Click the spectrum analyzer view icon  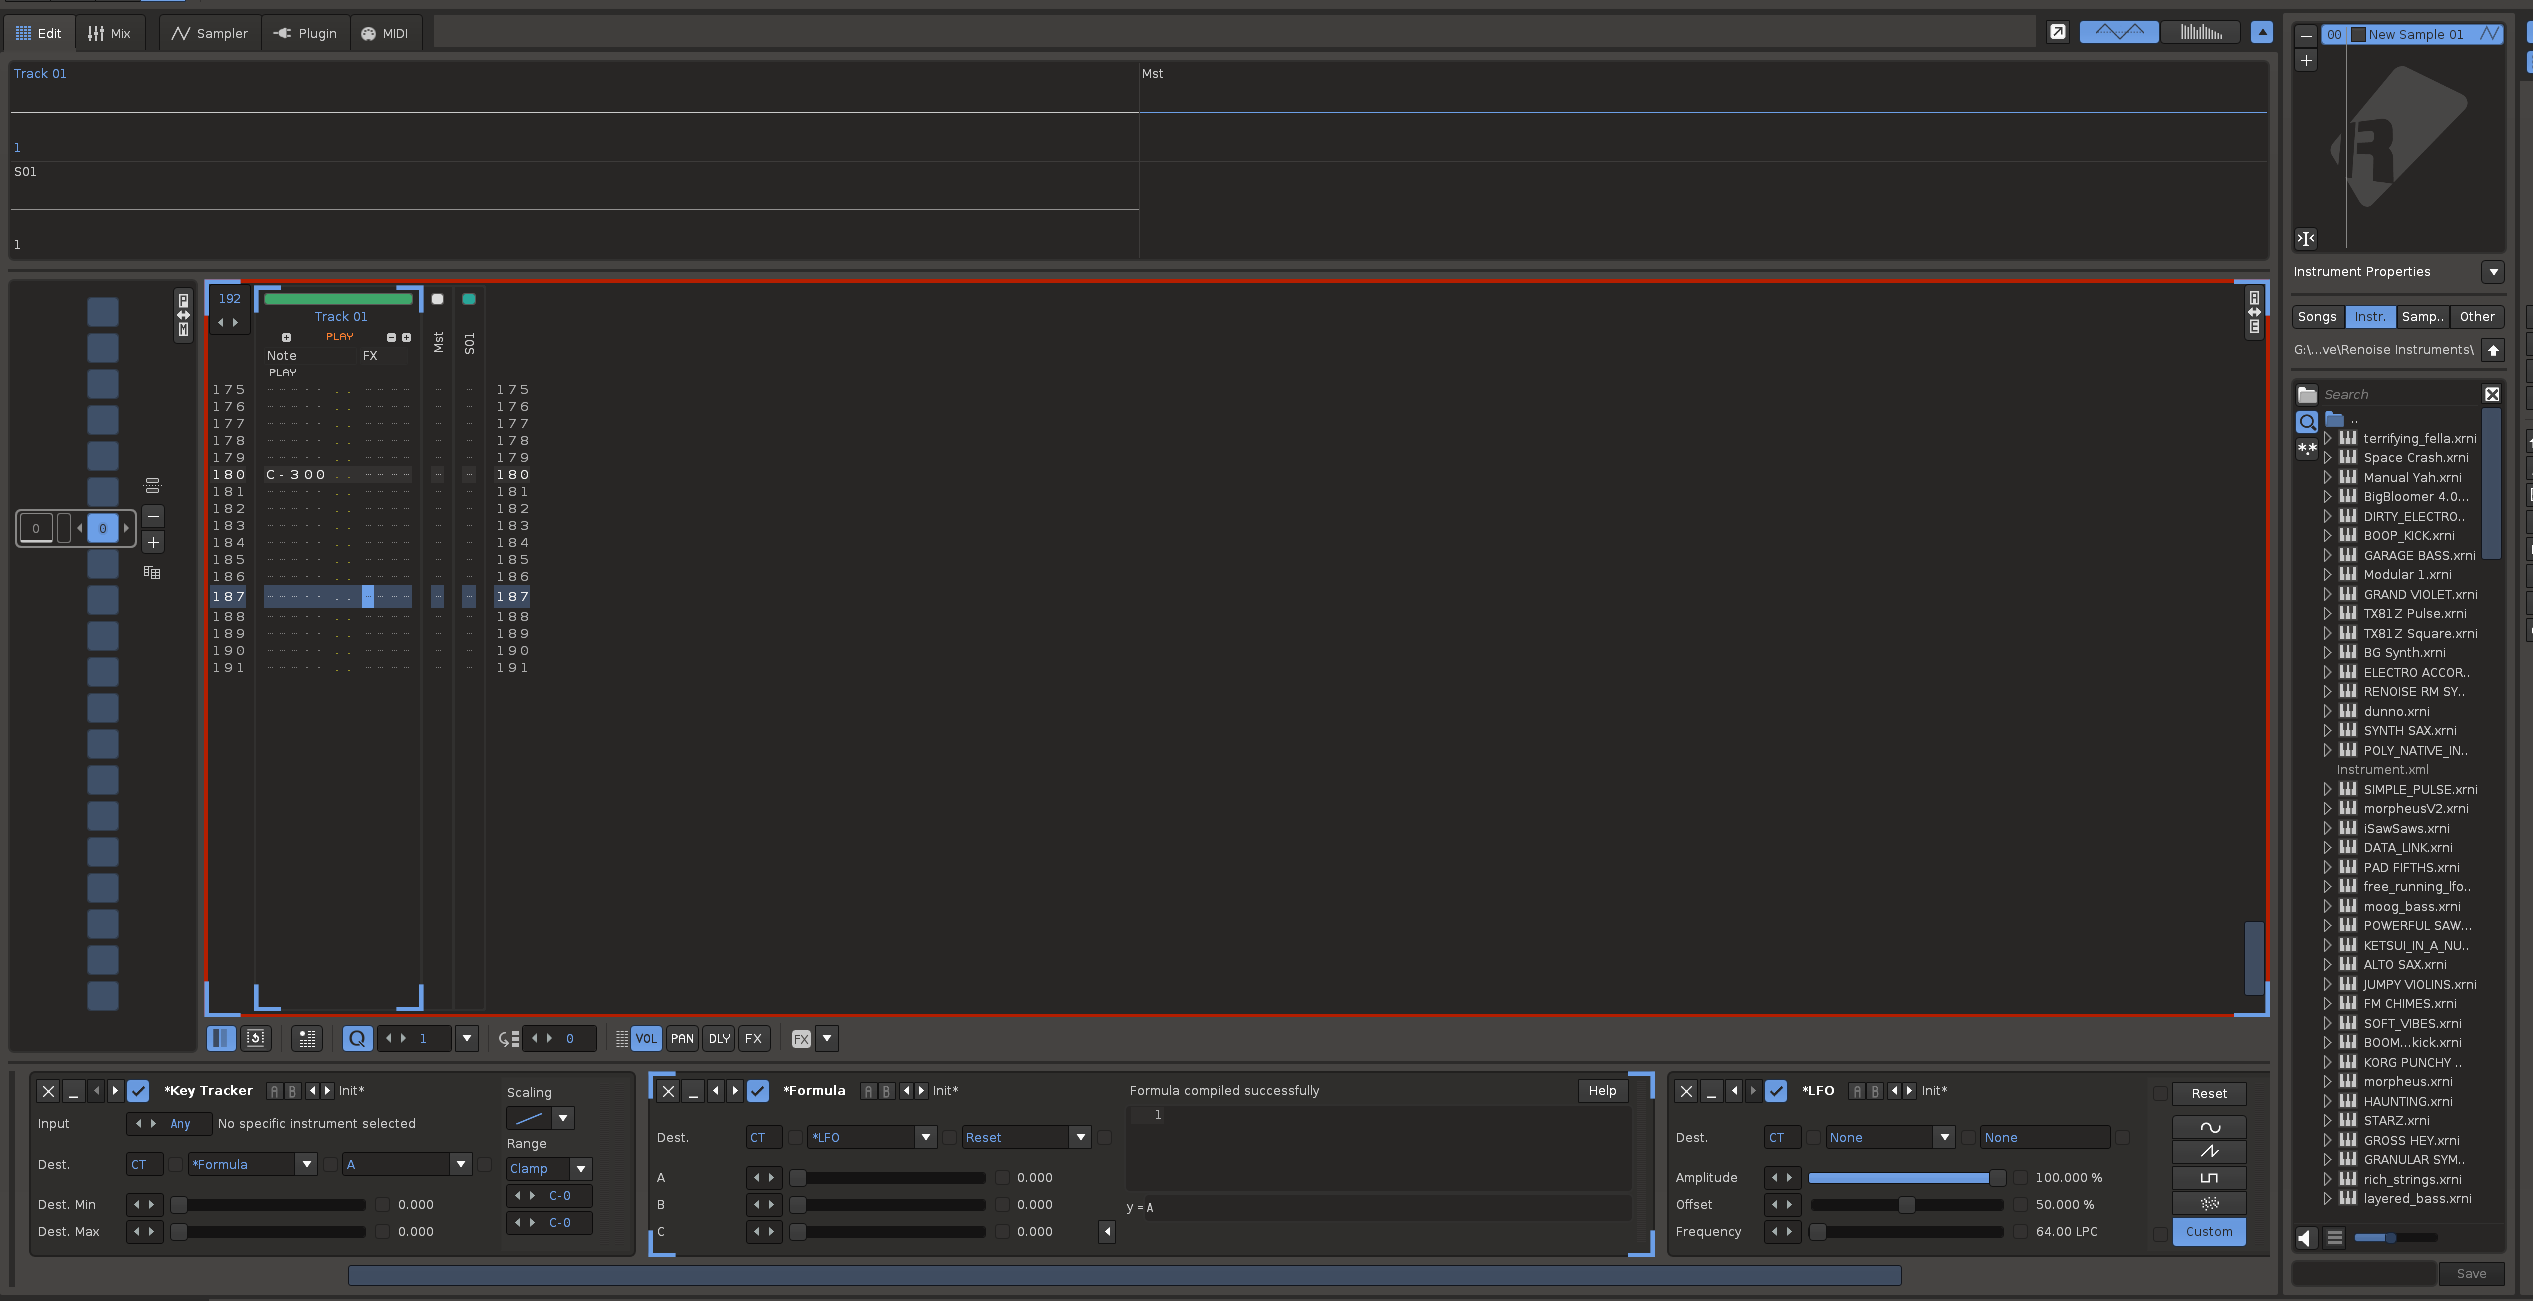click(x=2200, y=32)
